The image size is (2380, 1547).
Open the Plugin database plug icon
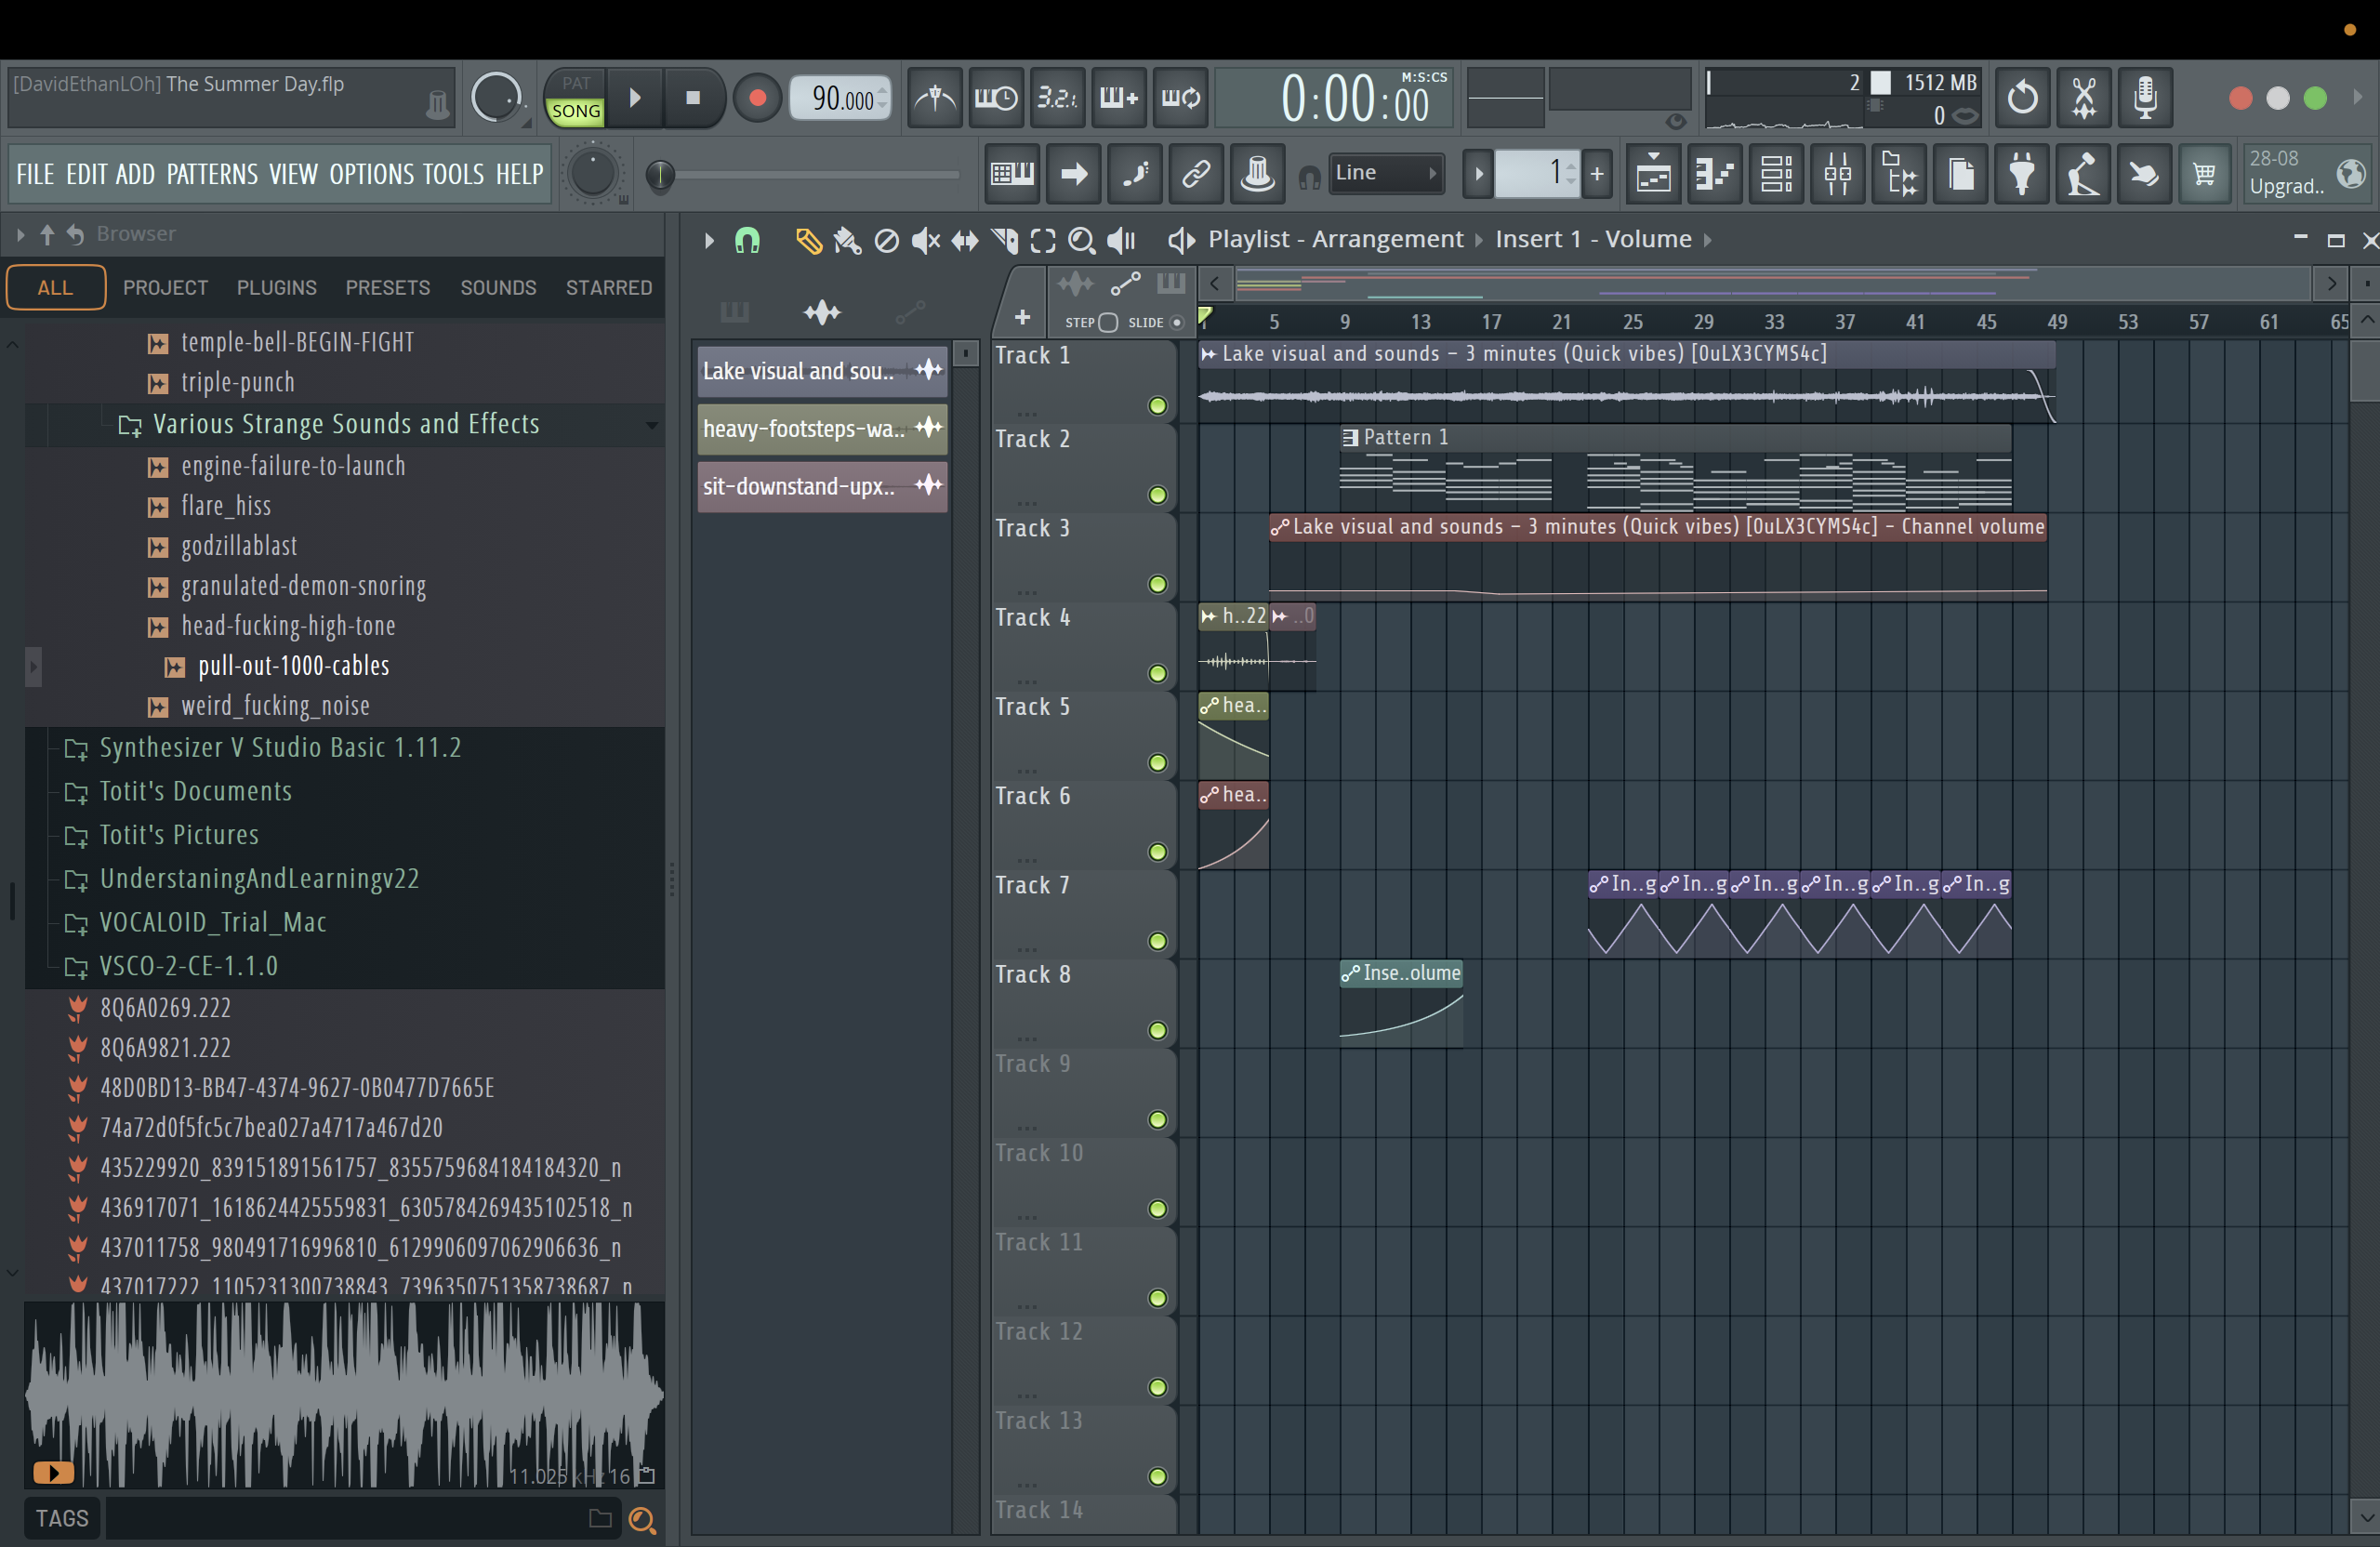(x=2022, y=175)
